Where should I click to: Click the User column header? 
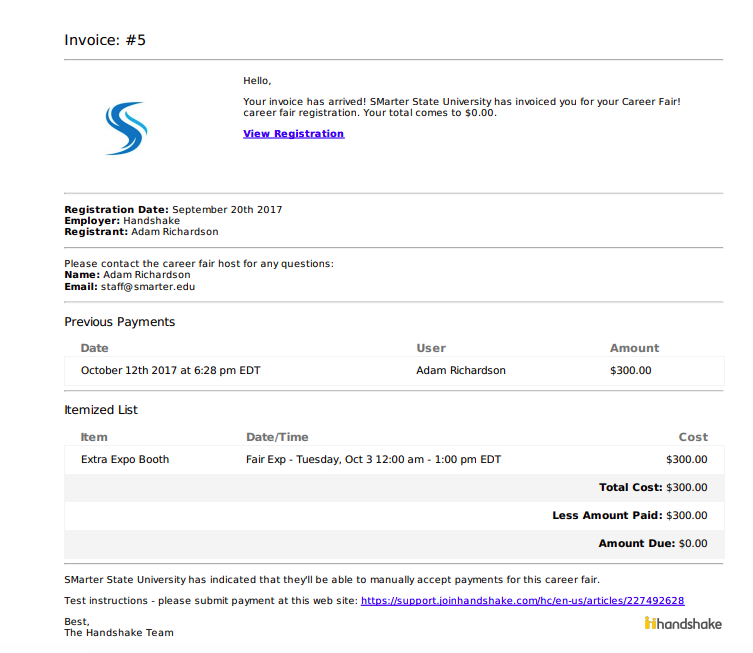coord(431,348)
